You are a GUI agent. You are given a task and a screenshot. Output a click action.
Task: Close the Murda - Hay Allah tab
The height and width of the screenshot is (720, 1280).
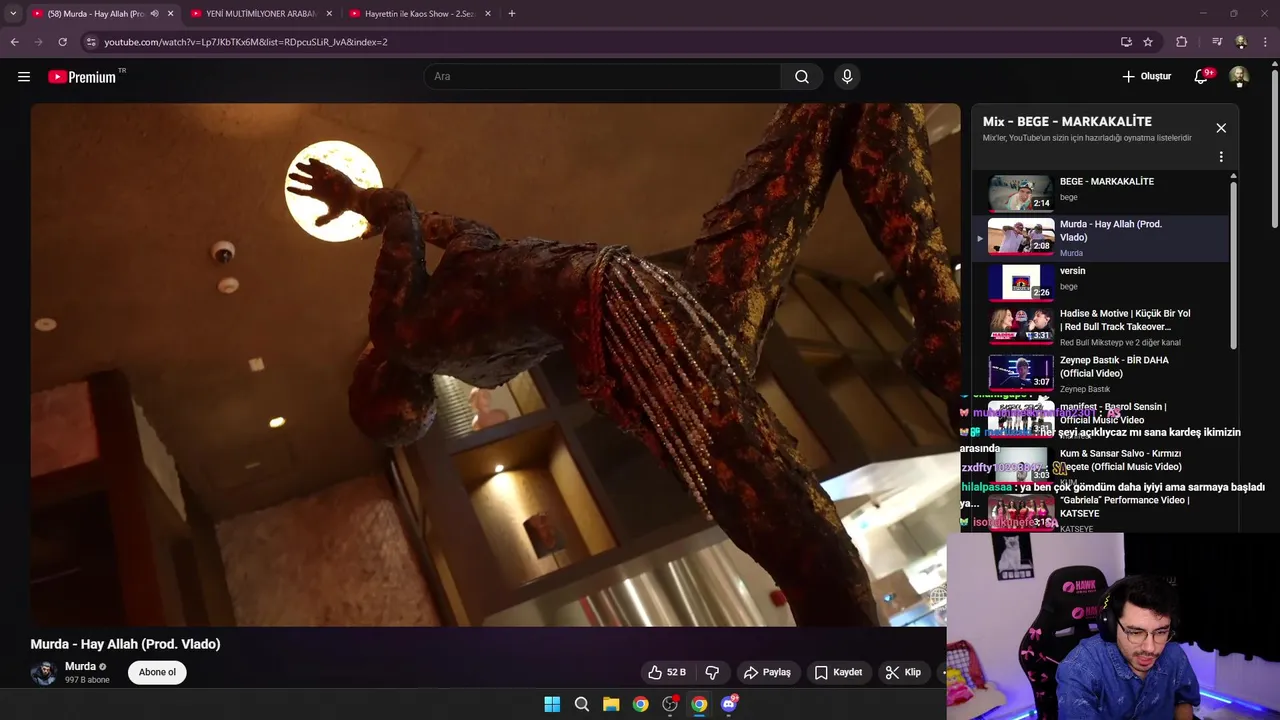[170, 14]
